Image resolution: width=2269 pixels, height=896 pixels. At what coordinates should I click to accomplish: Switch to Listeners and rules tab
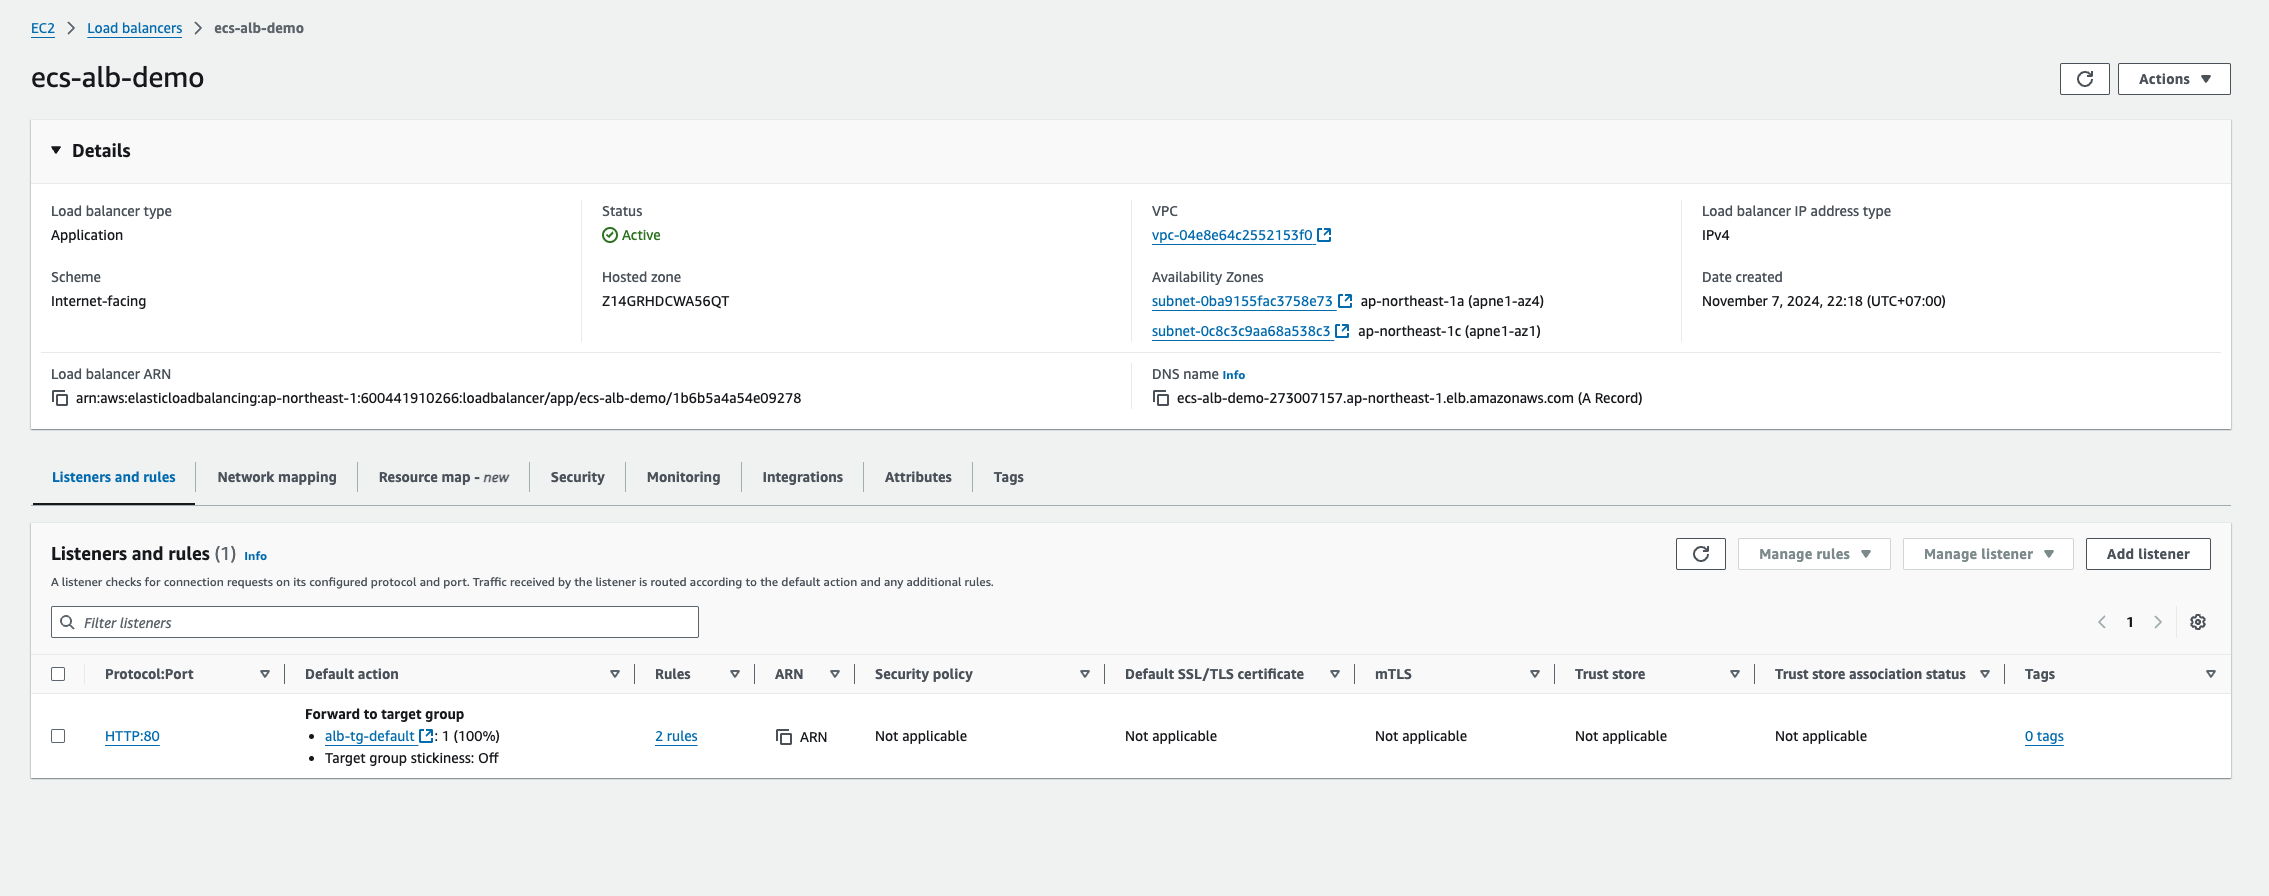point(113,477)
